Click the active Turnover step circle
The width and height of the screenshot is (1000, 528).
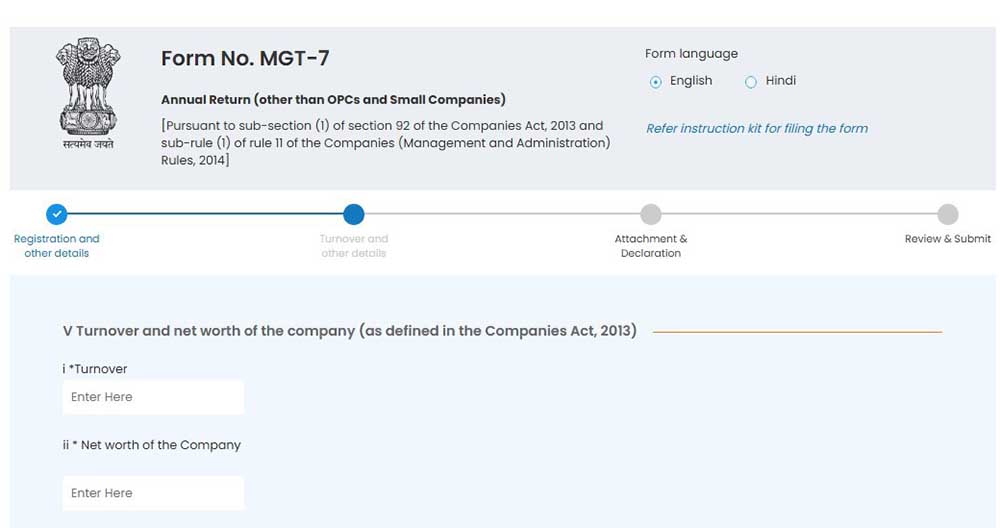(x=353, y=214)
